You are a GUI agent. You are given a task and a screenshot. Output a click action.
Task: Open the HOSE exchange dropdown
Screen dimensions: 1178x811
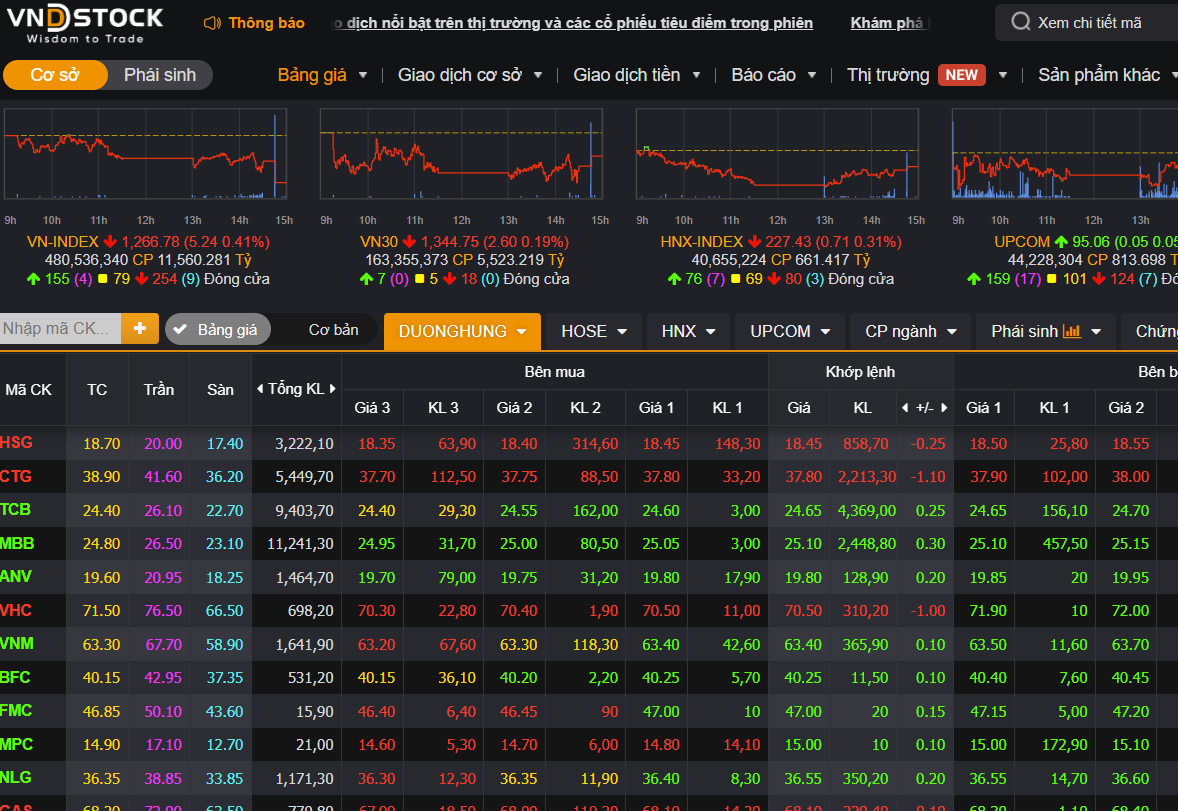click(x=594, y=331)
